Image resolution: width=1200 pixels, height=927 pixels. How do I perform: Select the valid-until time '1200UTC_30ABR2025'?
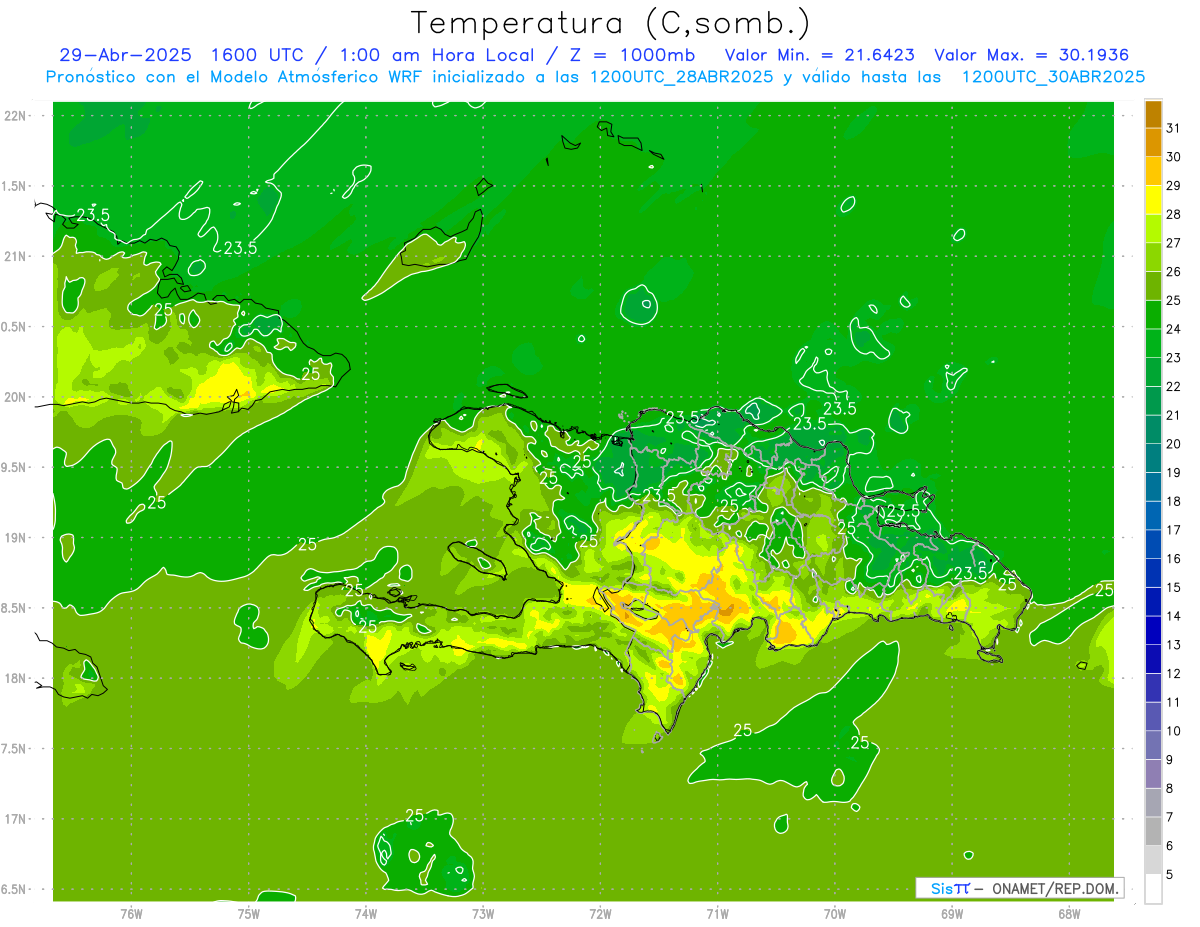coord(1053,77)
